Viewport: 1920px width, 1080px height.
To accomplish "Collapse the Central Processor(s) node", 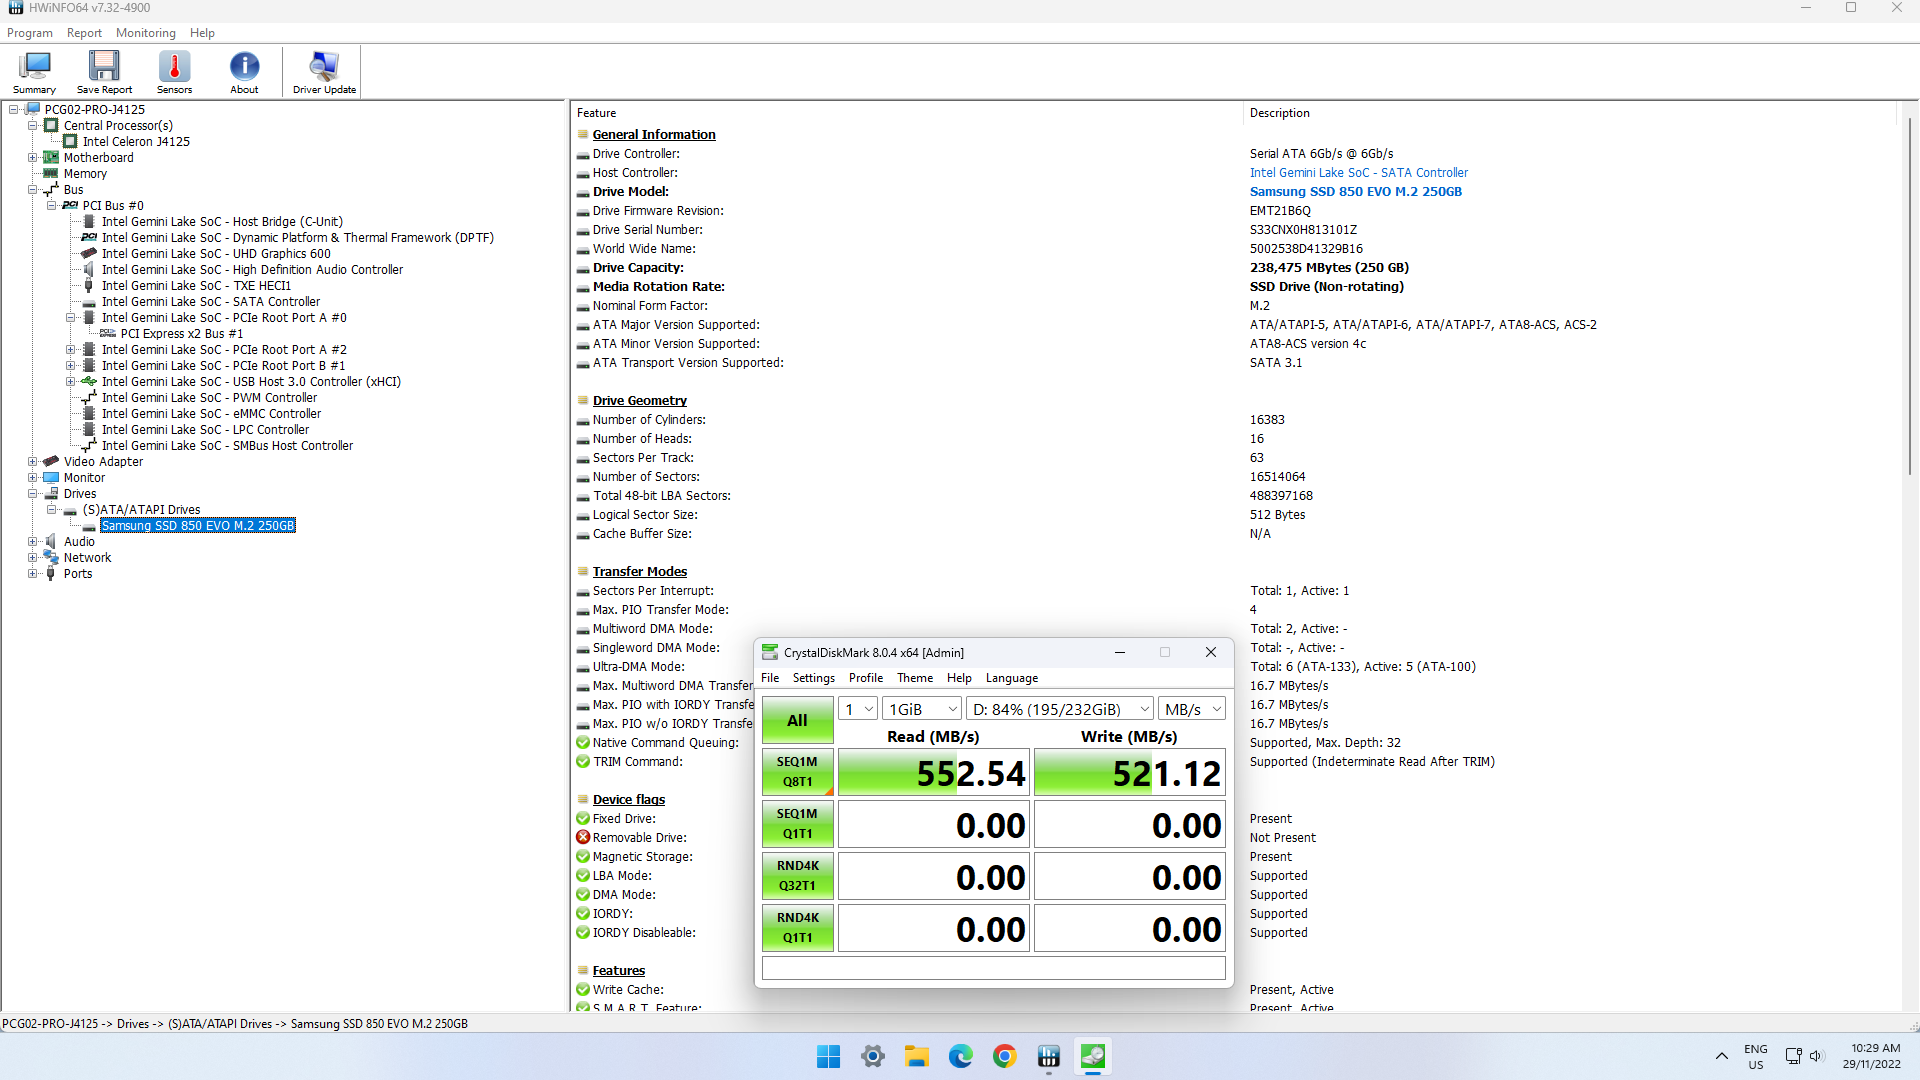I will (32, 126).
